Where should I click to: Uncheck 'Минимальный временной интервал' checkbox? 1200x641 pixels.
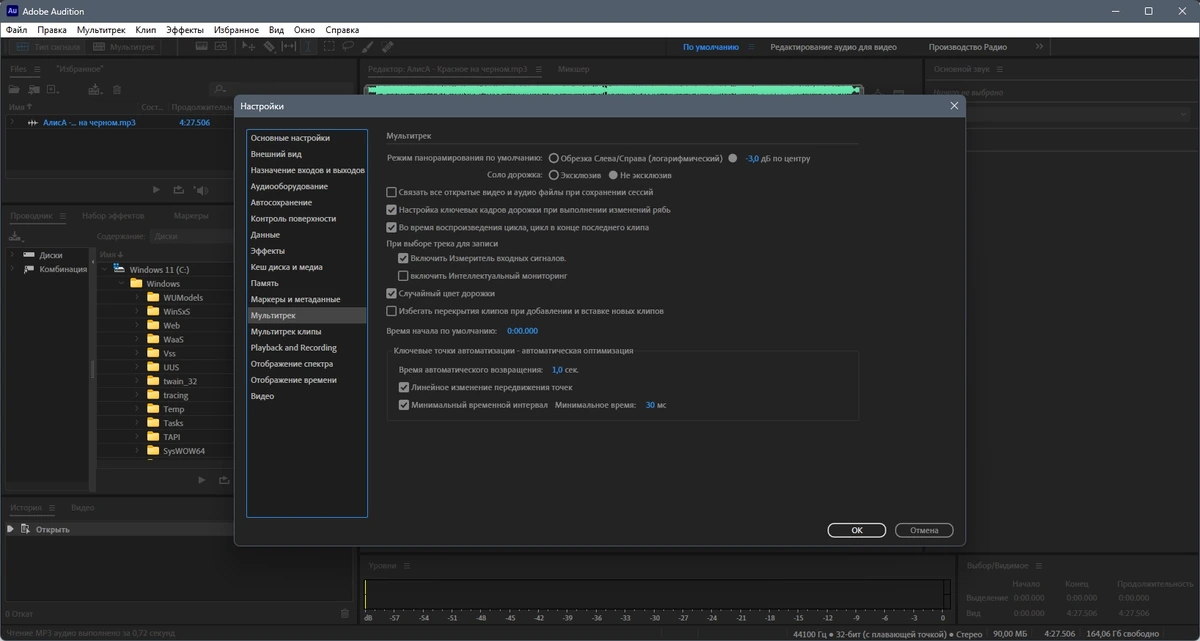click(404, 405)
